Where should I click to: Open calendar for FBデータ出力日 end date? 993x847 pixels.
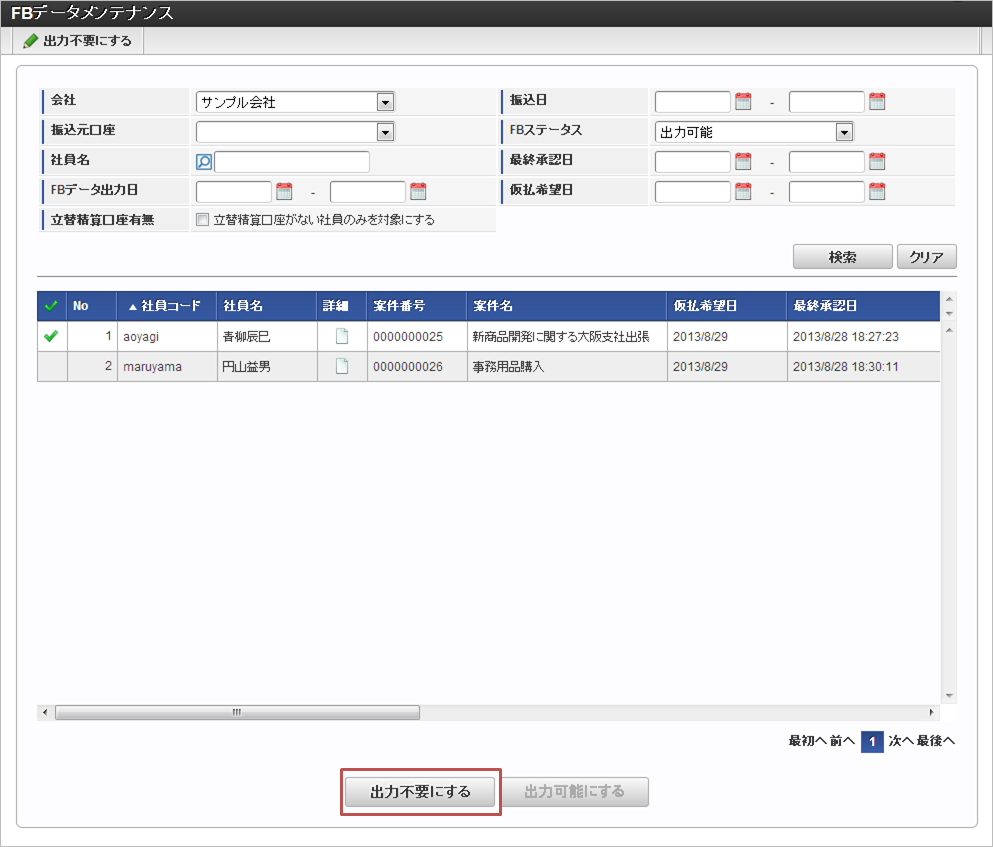coord(418,191)
